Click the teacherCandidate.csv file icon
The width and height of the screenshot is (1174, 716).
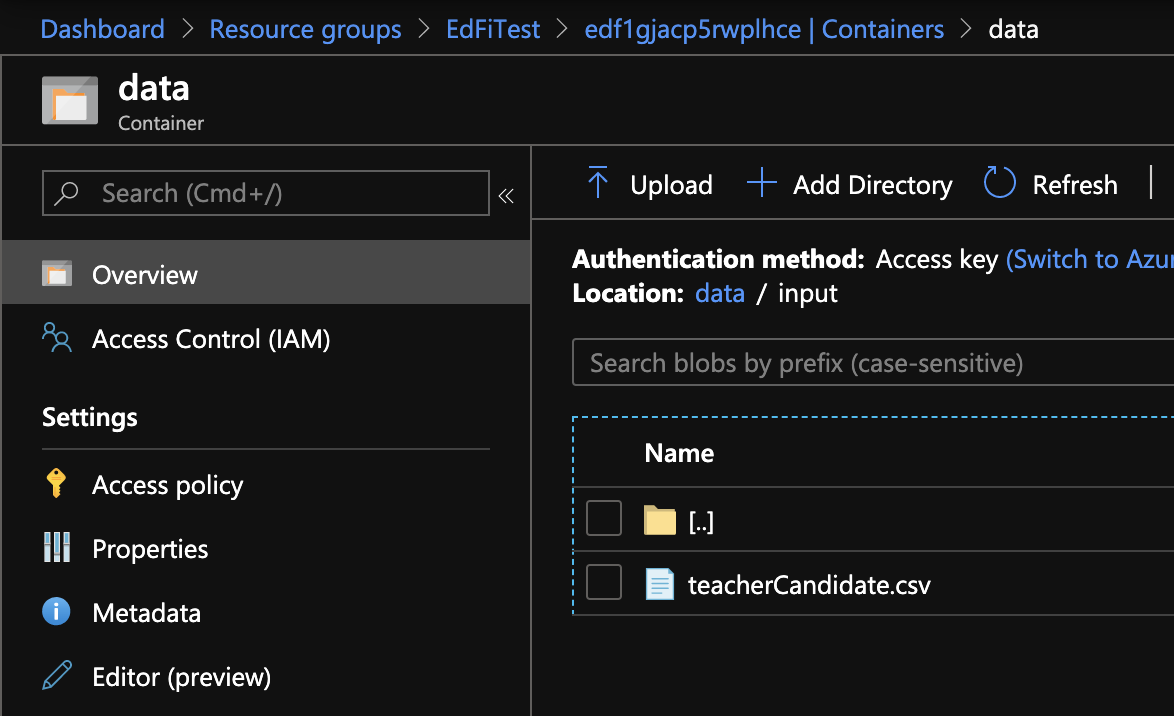coord(660,583)
